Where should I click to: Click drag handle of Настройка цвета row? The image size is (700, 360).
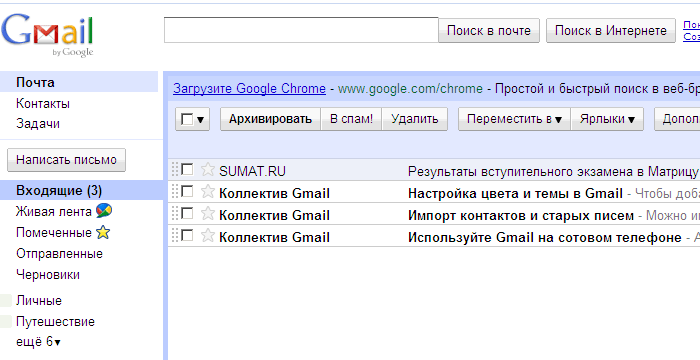pos(175,191)
